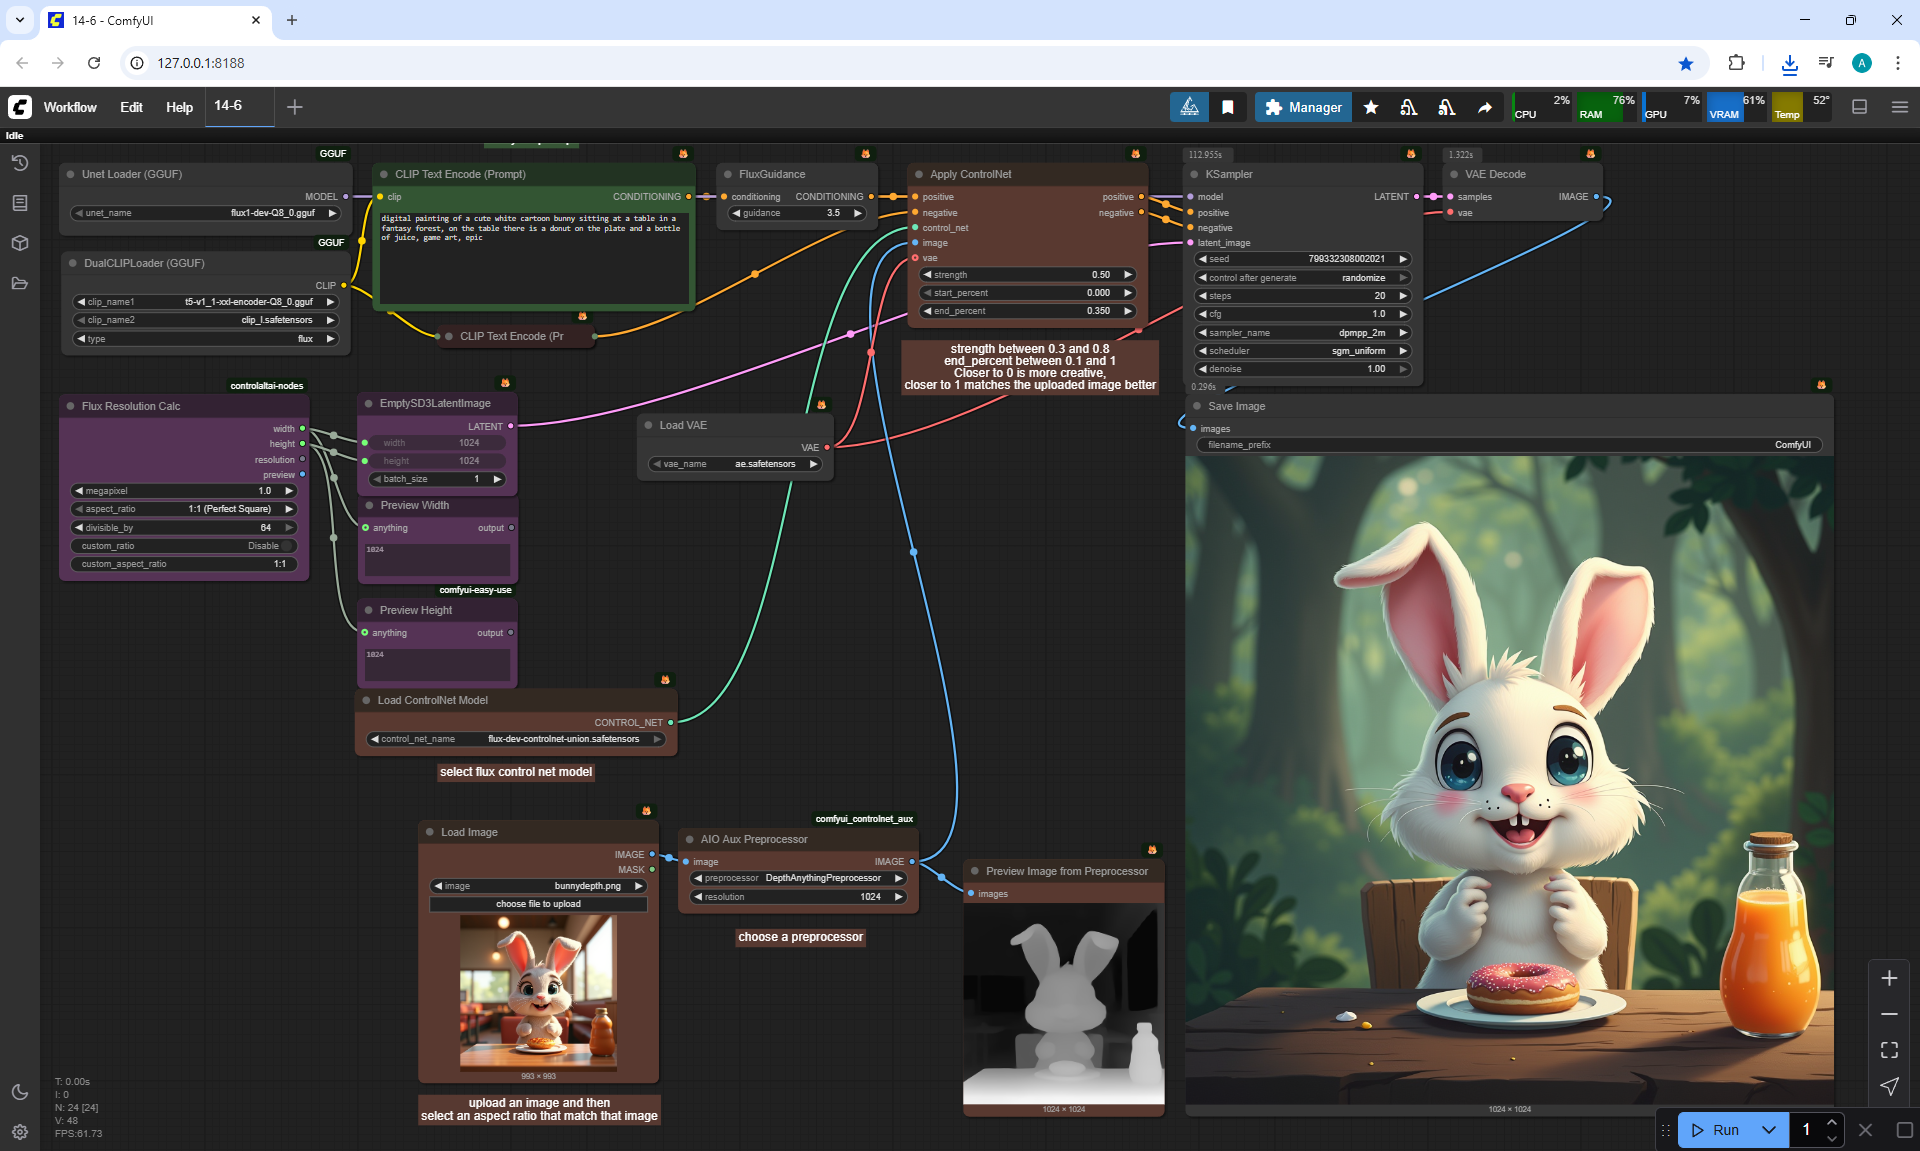Click the star favorites icon in toolbar
Viewport: 1920px width, 1151px height.
tap(1371, 107)
